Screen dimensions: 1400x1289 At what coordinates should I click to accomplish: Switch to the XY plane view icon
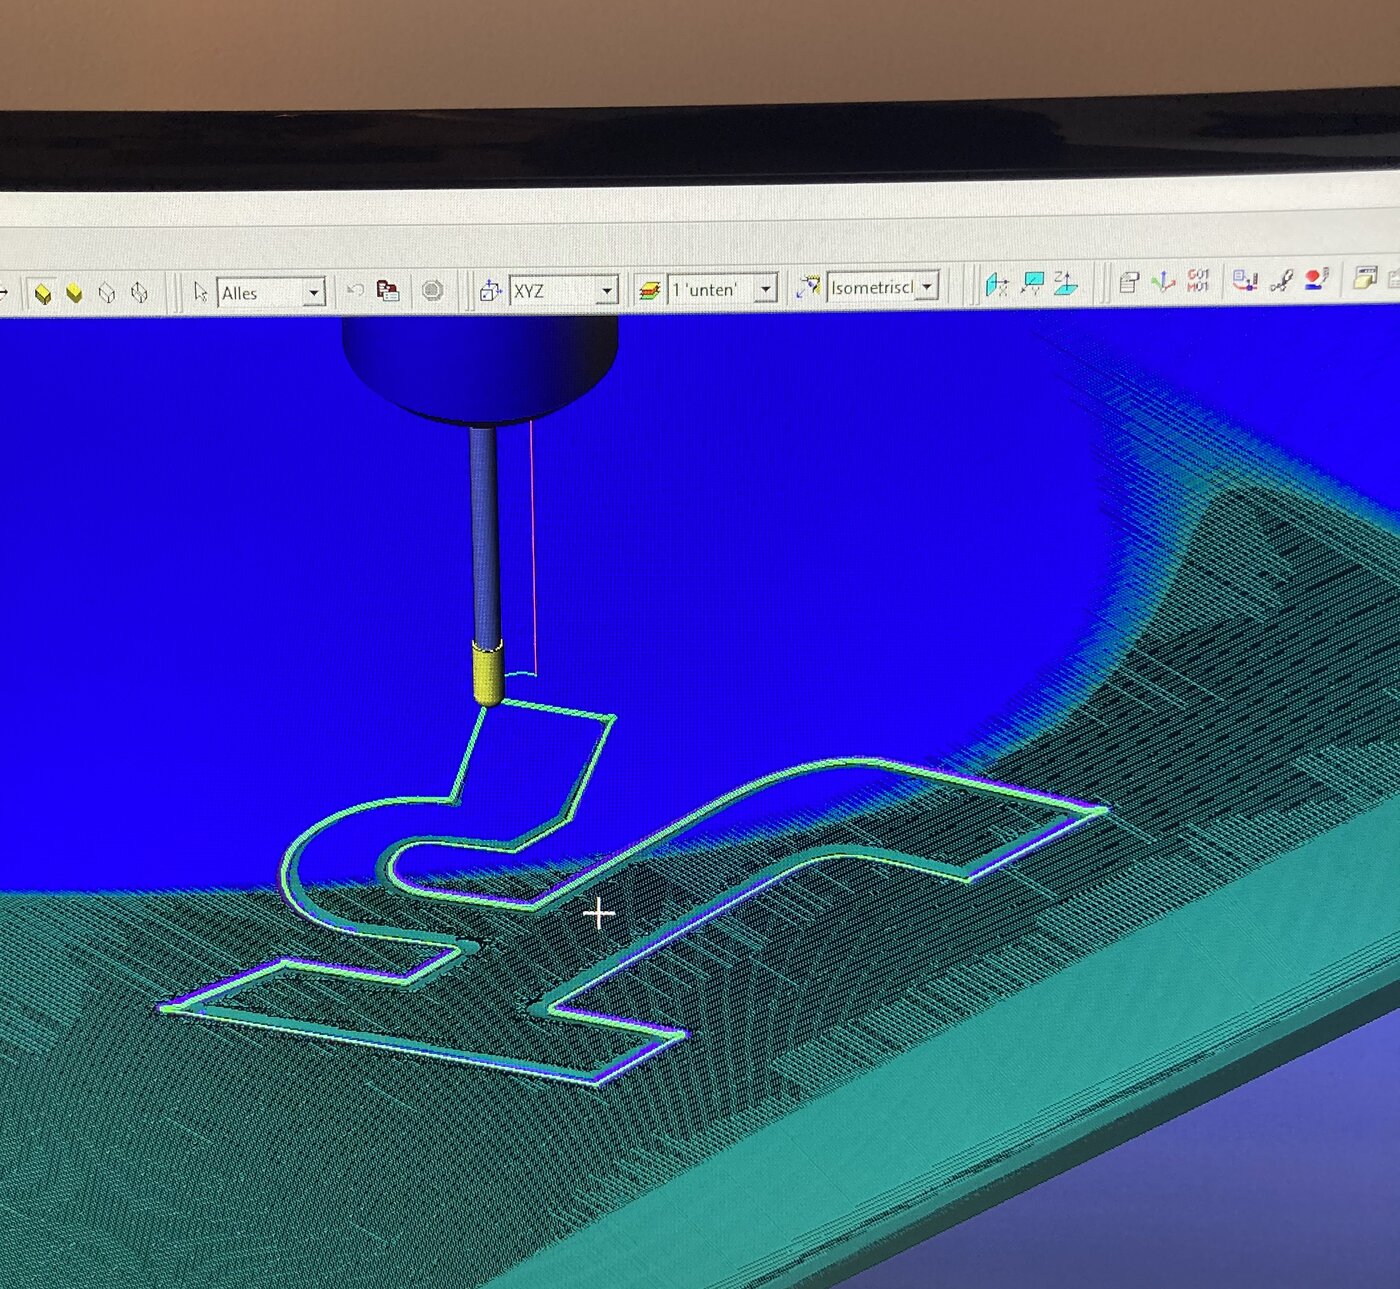pyautogui.click(x=1032, y=284)
